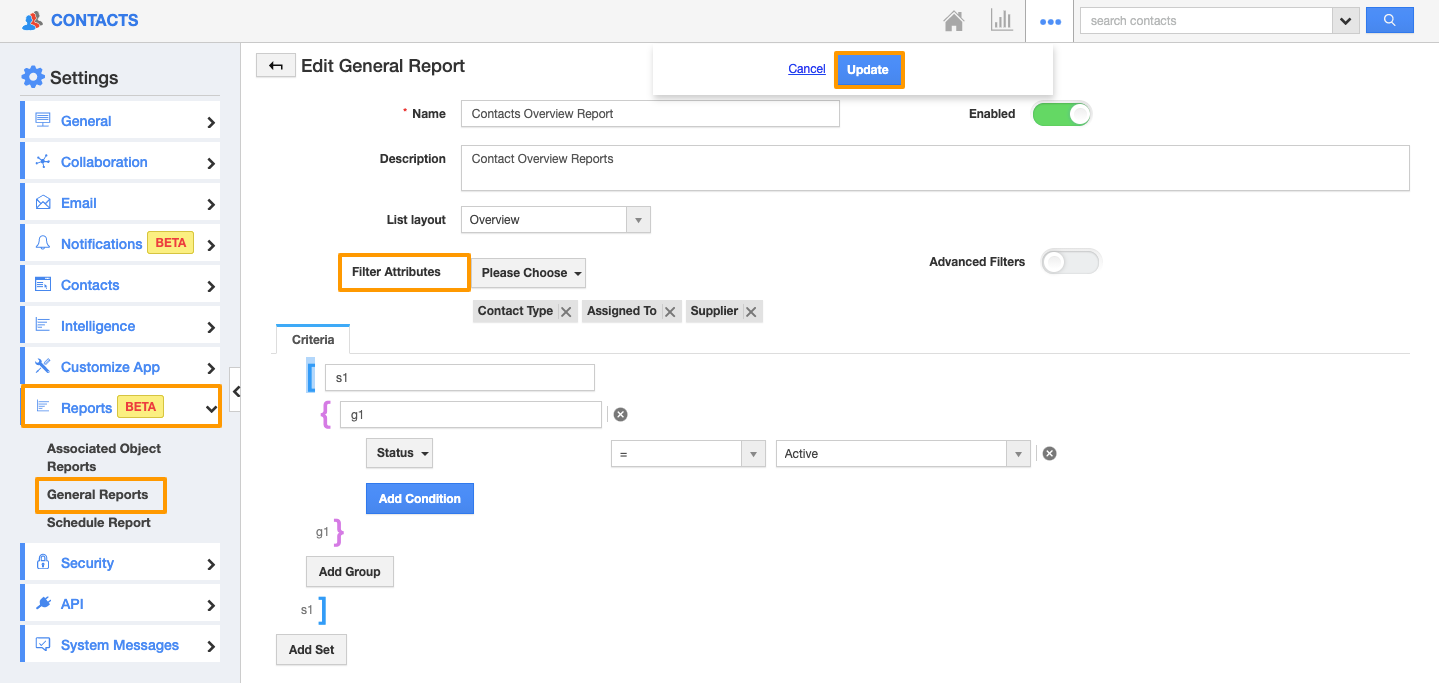This screenshot has height=683, width=1439.
Task: Open the Active value dropdown
Action: coord(902,454)
